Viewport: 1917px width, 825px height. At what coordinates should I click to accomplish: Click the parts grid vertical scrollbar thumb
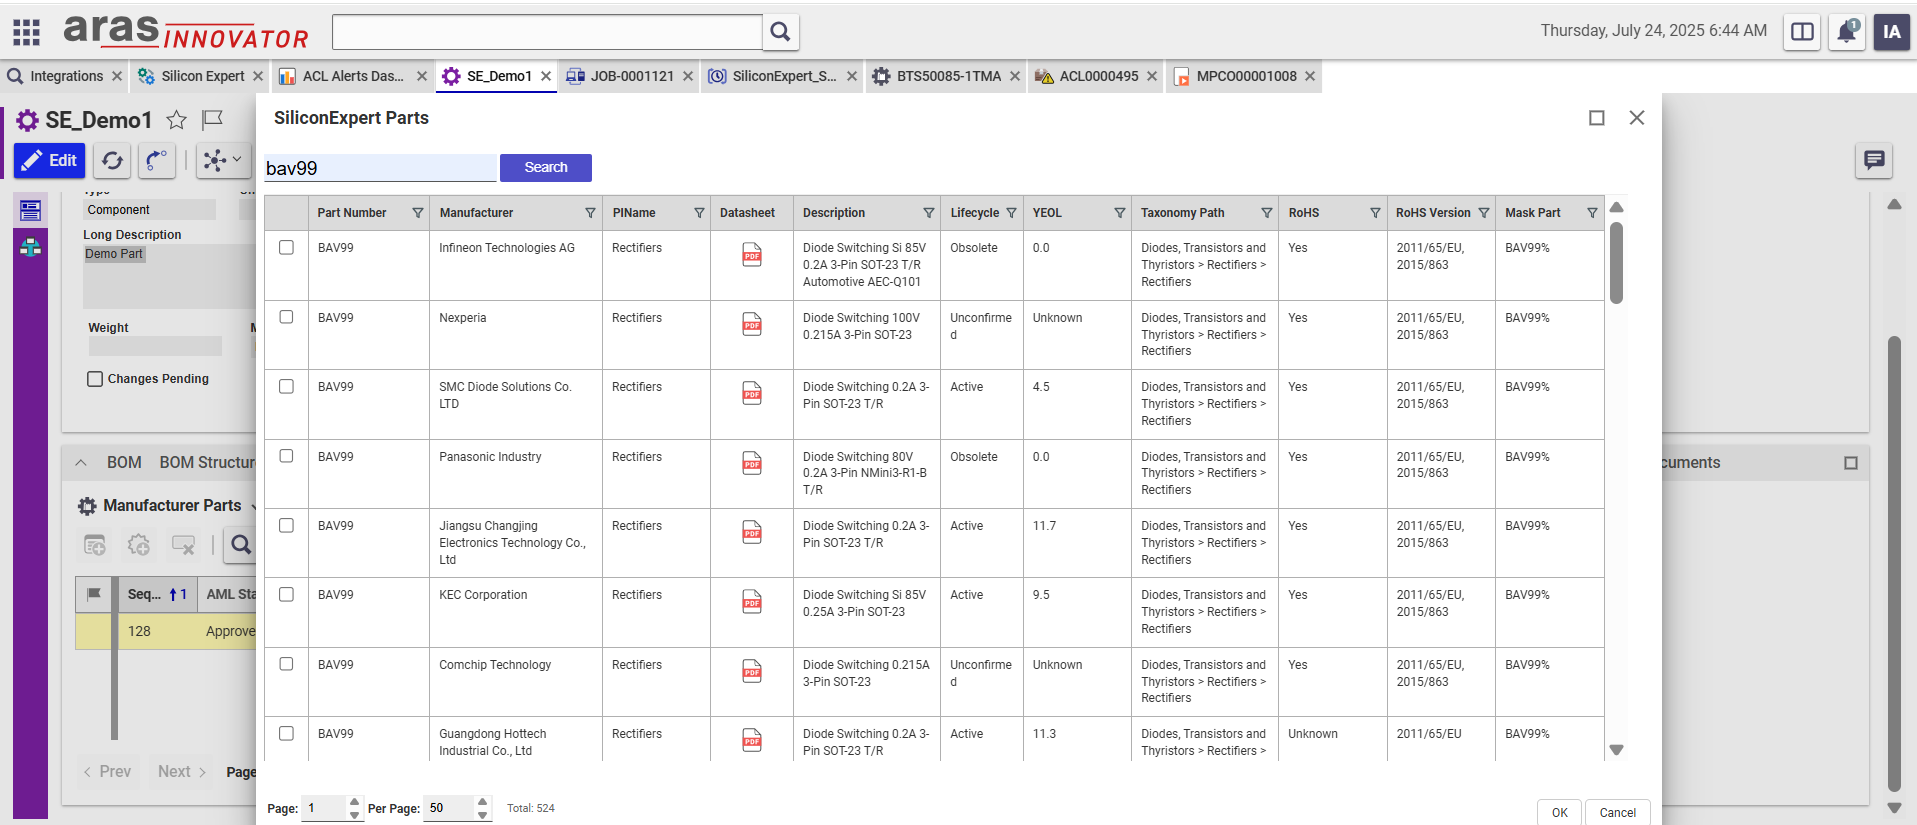(x=1616, y=263)
